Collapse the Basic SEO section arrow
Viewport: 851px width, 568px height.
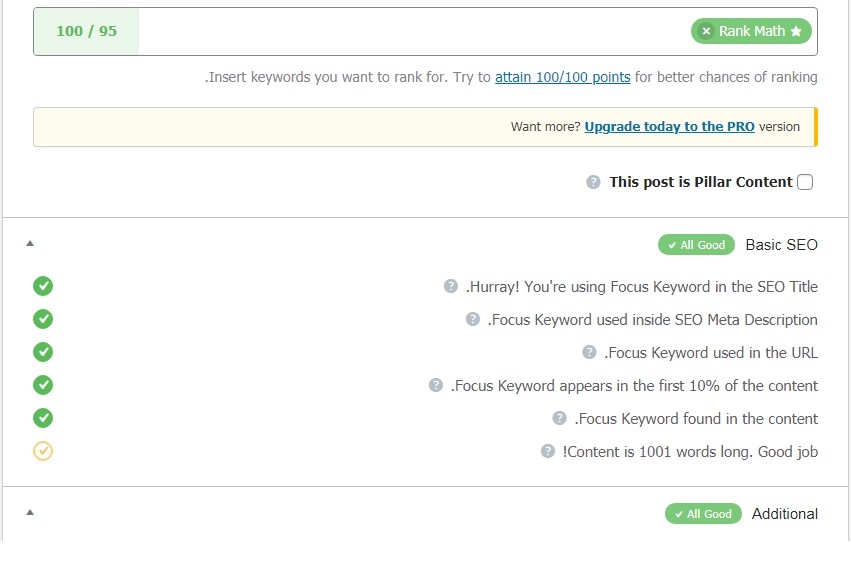click(x=29, y=244)
